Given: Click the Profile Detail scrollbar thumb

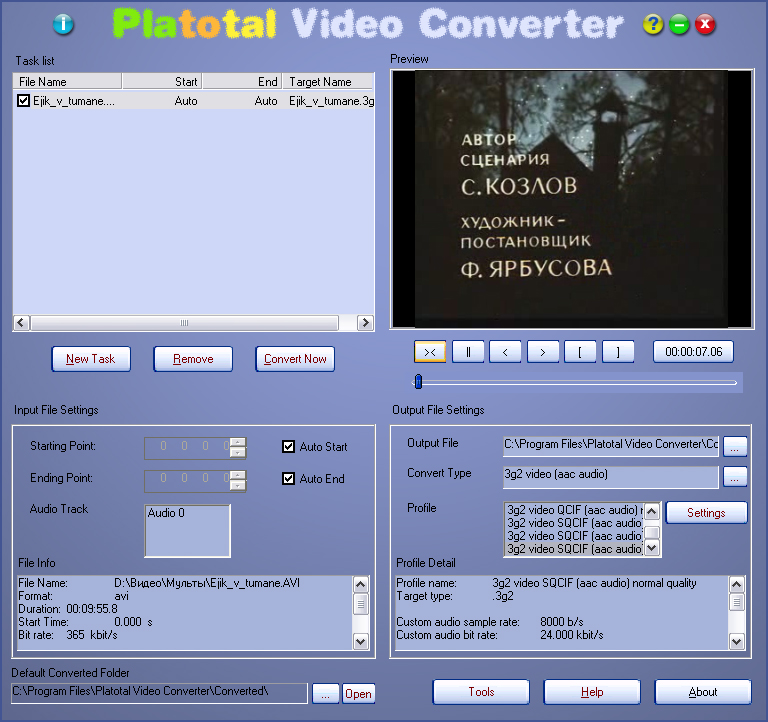Looking at the screenshot, I should coord(737,602).
